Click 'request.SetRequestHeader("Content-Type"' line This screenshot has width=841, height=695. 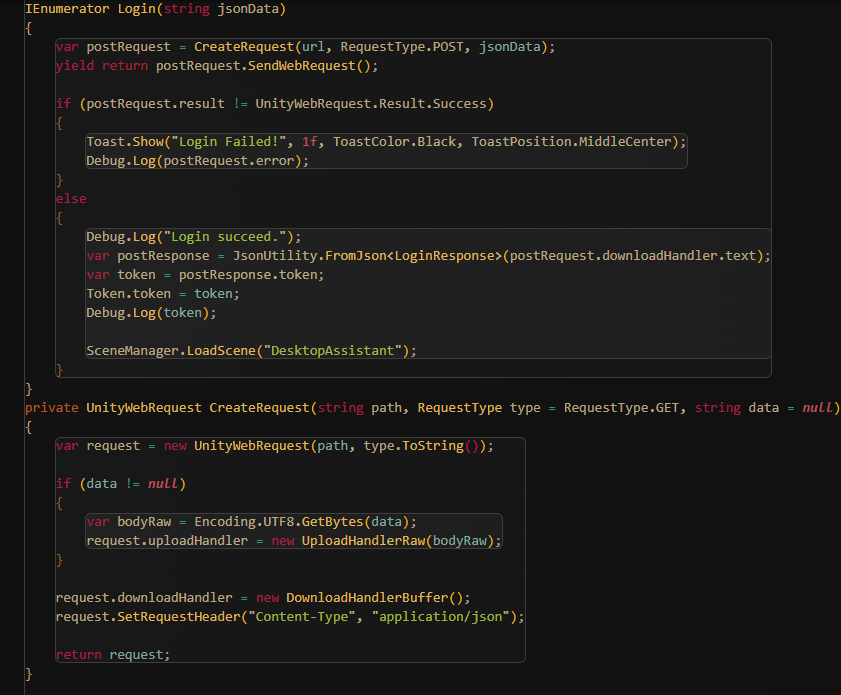pos(290,617)
